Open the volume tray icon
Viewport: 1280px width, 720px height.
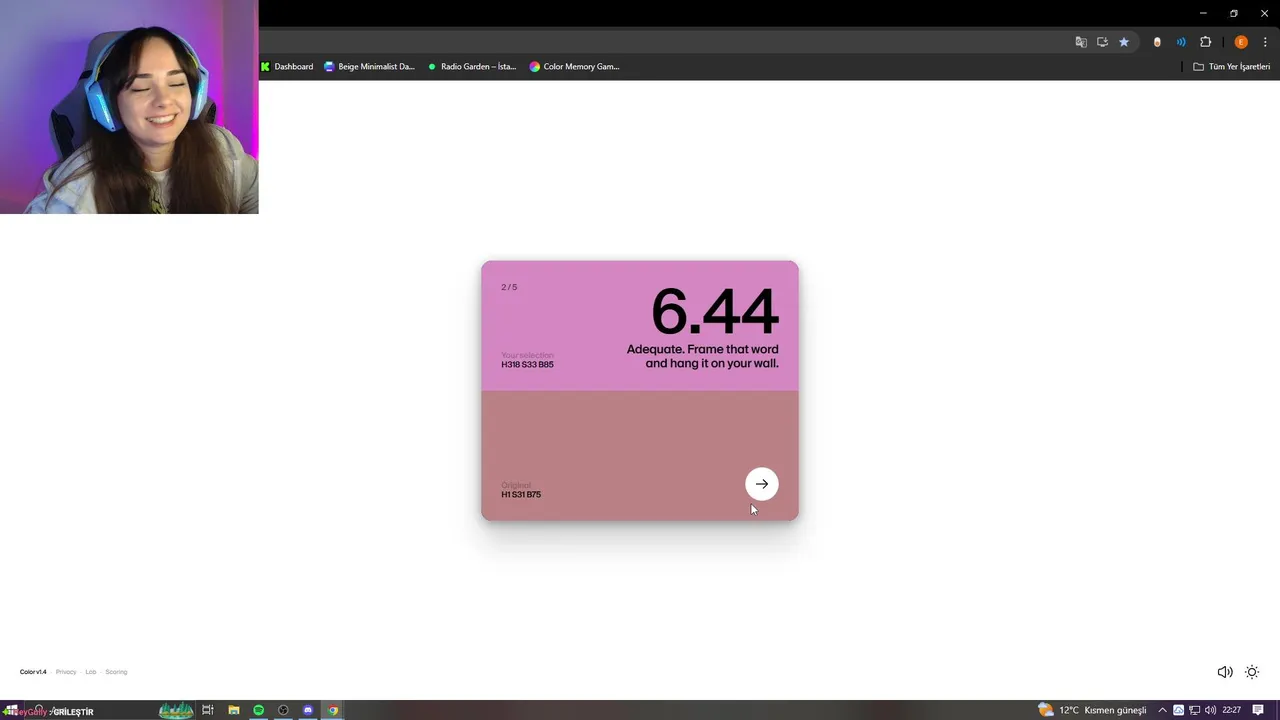point(1210,710)
